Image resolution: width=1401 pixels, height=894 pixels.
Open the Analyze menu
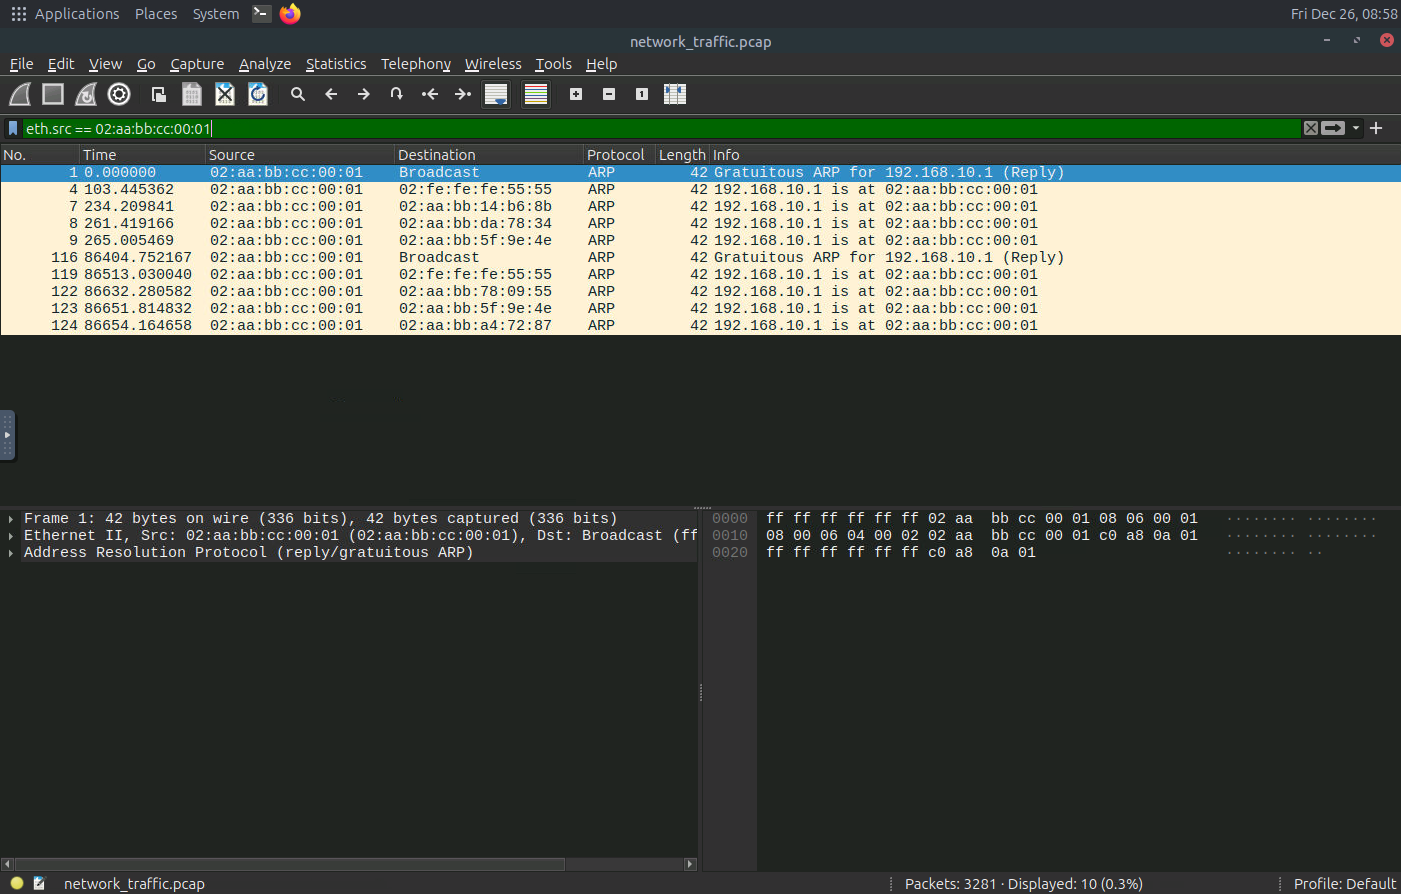(265, 64)
